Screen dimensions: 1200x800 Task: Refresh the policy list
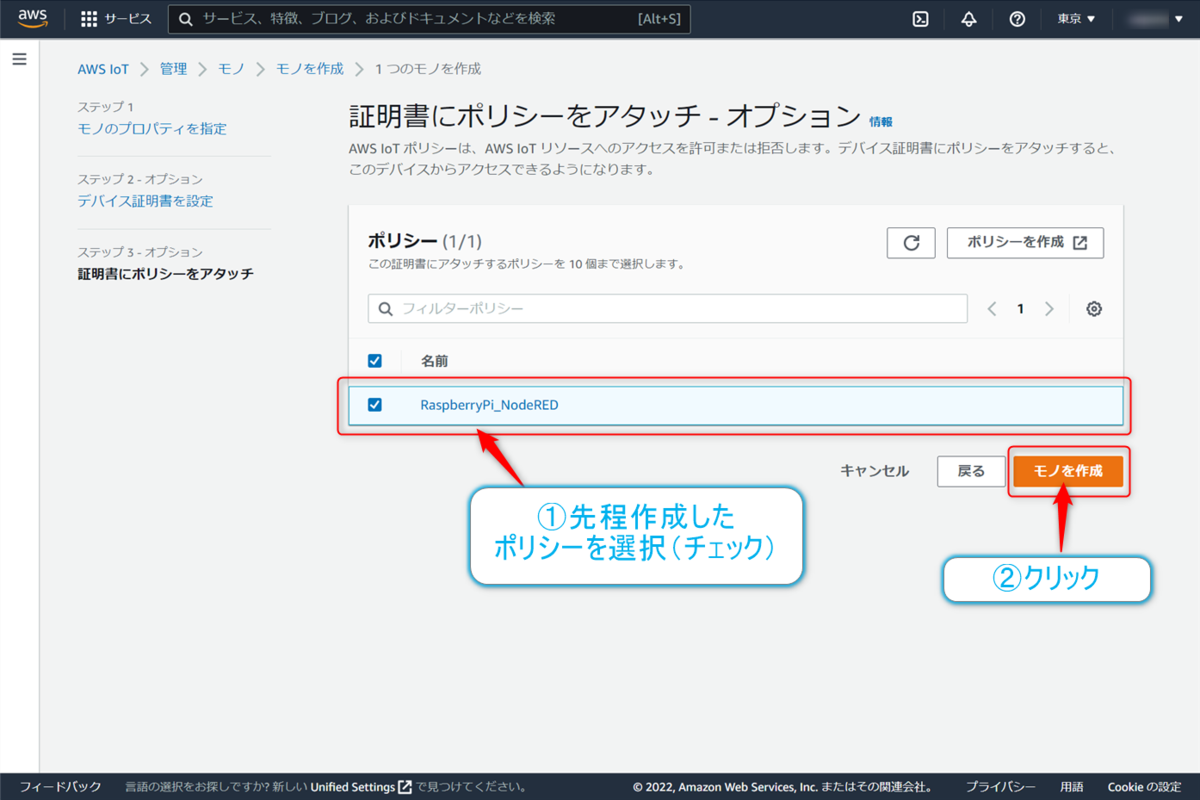coord(911,243)
